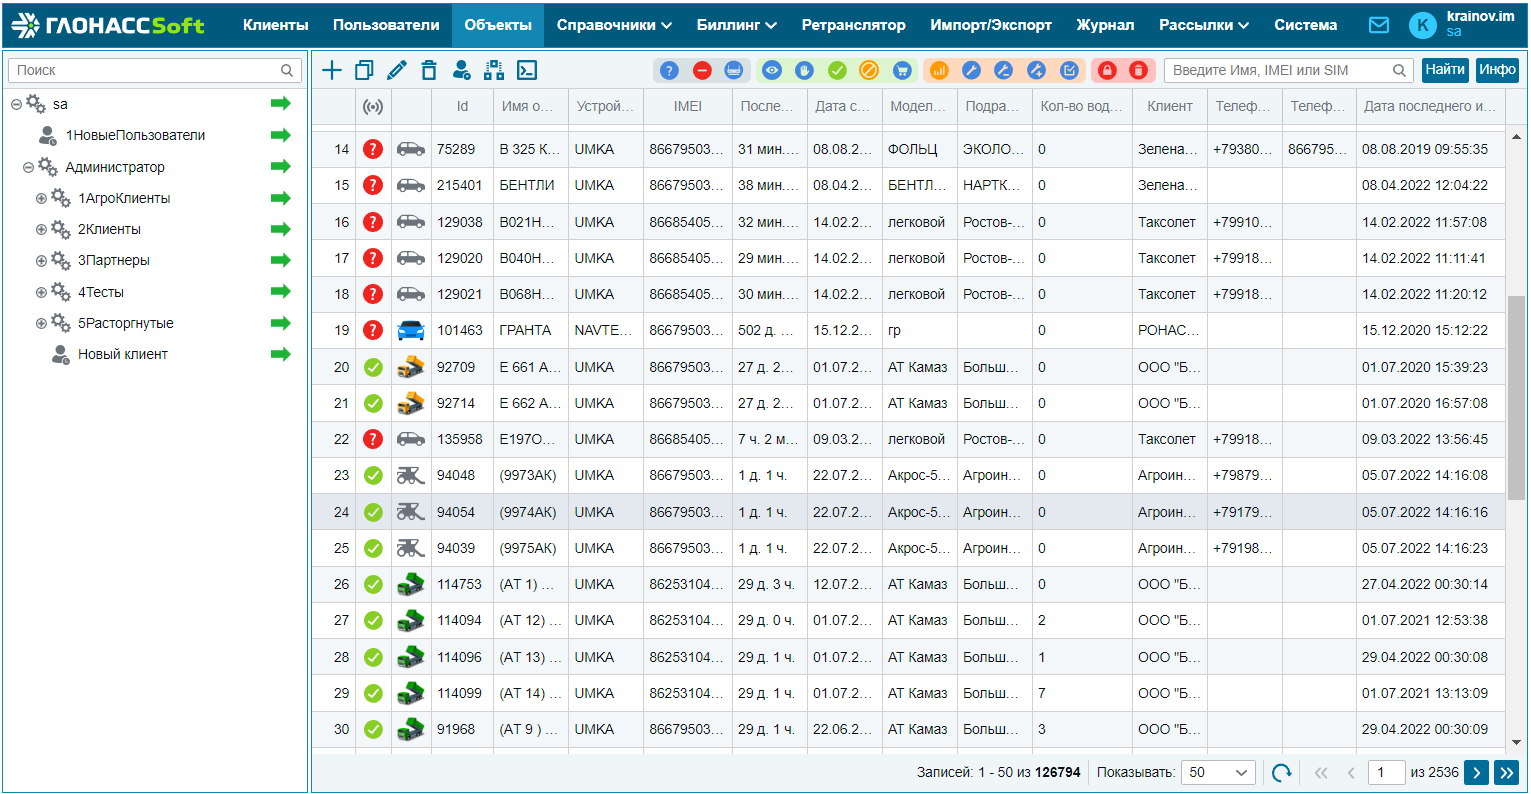Open the Импорт/Экспорт menu item

pos(991,25)
